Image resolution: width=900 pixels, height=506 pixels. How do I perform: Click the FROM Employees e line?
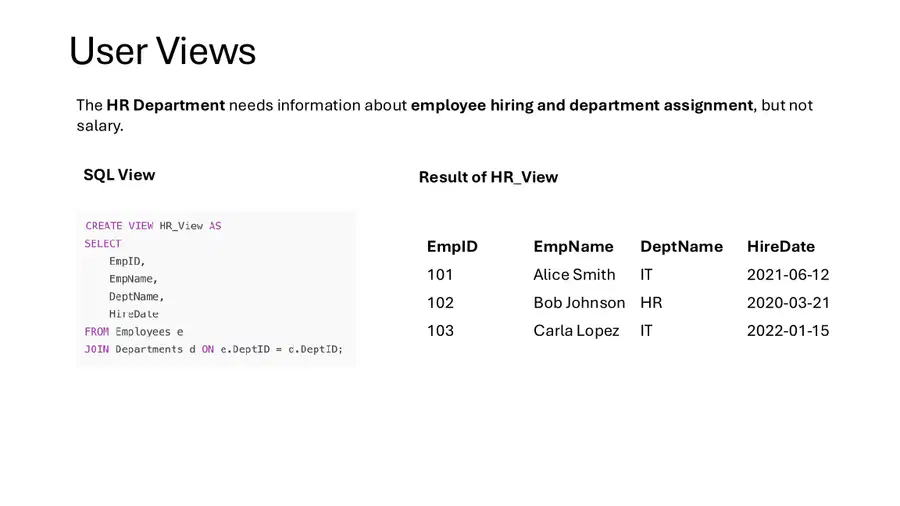pyautogui.click(x=134, y=332)
